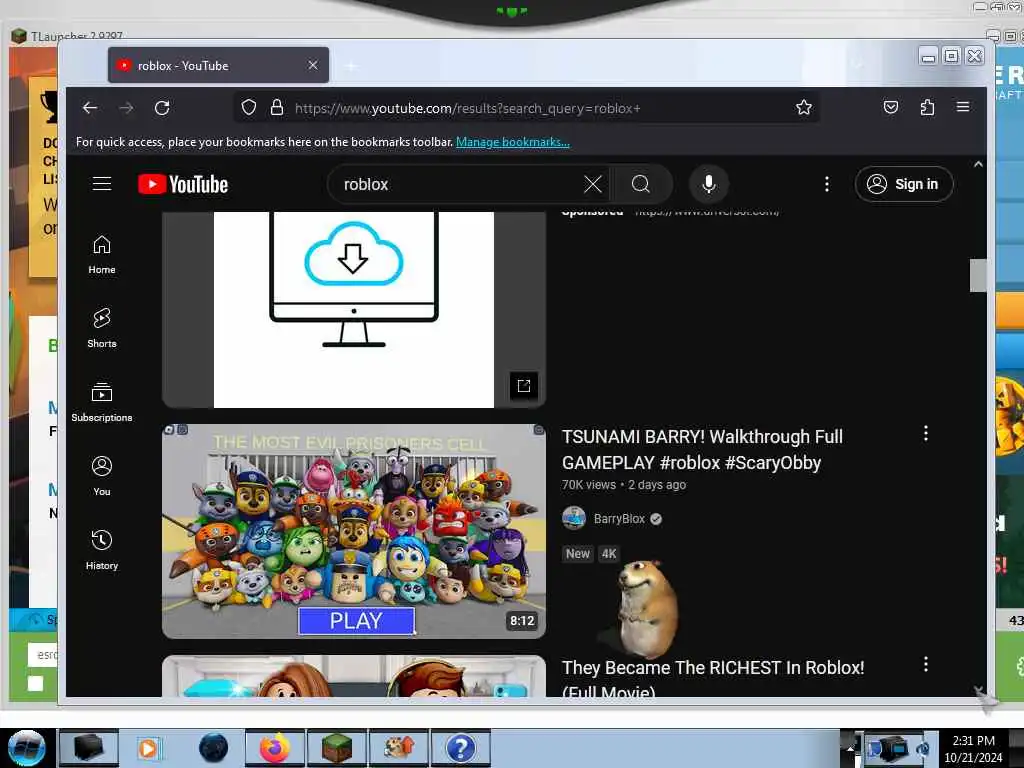Open the tracking protection shield icon
This screenshot has height=768, width=1024.
(249, 108)
